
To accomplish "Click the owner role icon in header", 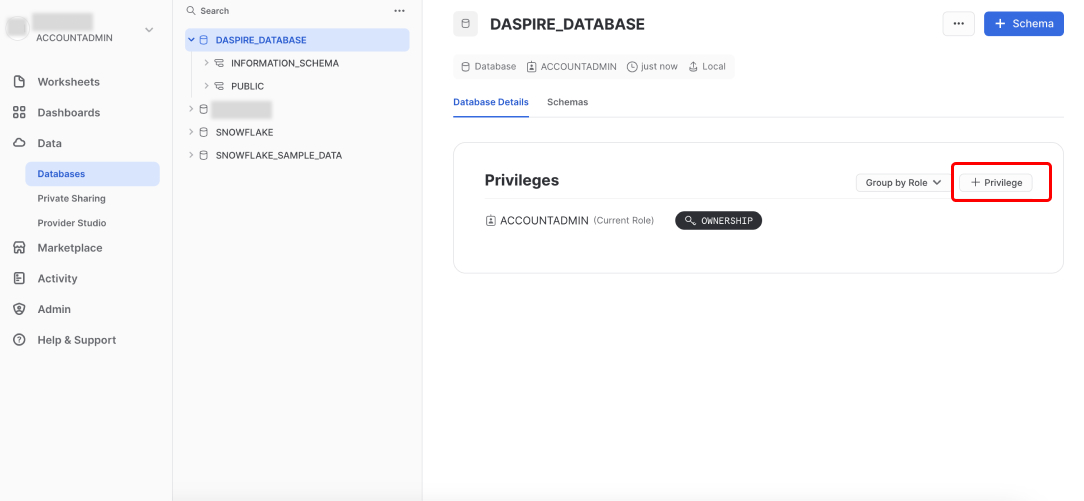I will [532, 66].
